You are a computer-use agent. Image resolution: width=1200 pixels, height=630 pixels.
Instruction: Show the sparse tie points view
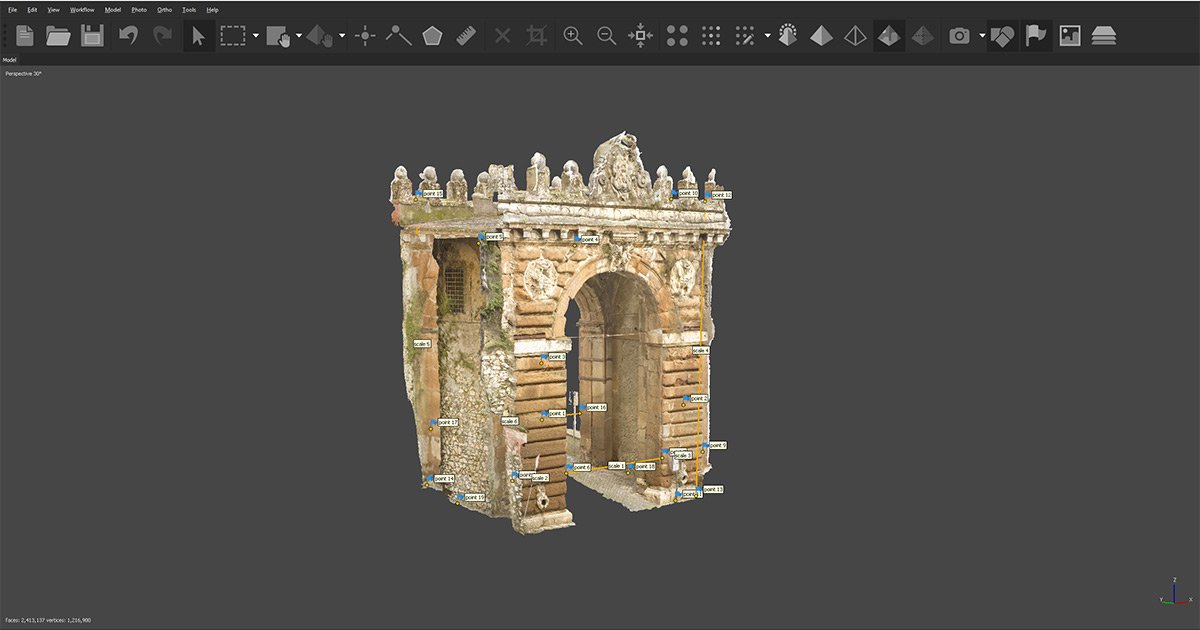[x=677, y=36]
